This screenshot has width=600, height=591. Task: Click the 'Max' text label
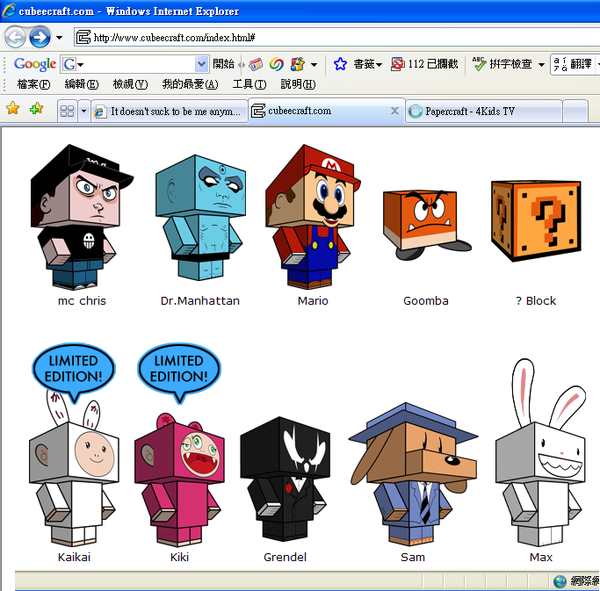pos(541,557)
